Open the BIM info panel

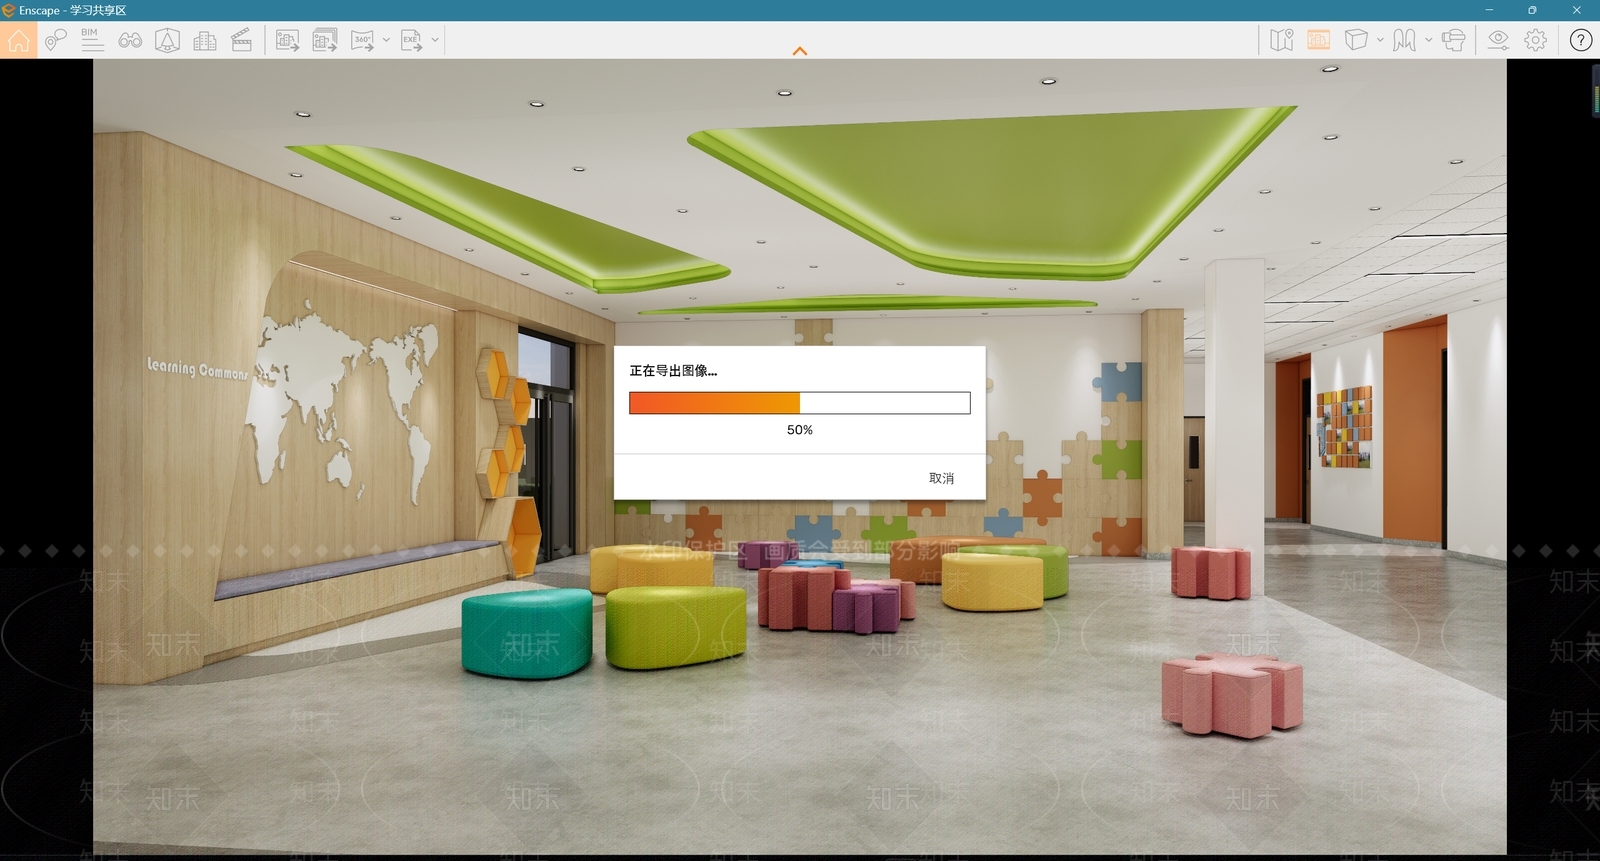92,40
